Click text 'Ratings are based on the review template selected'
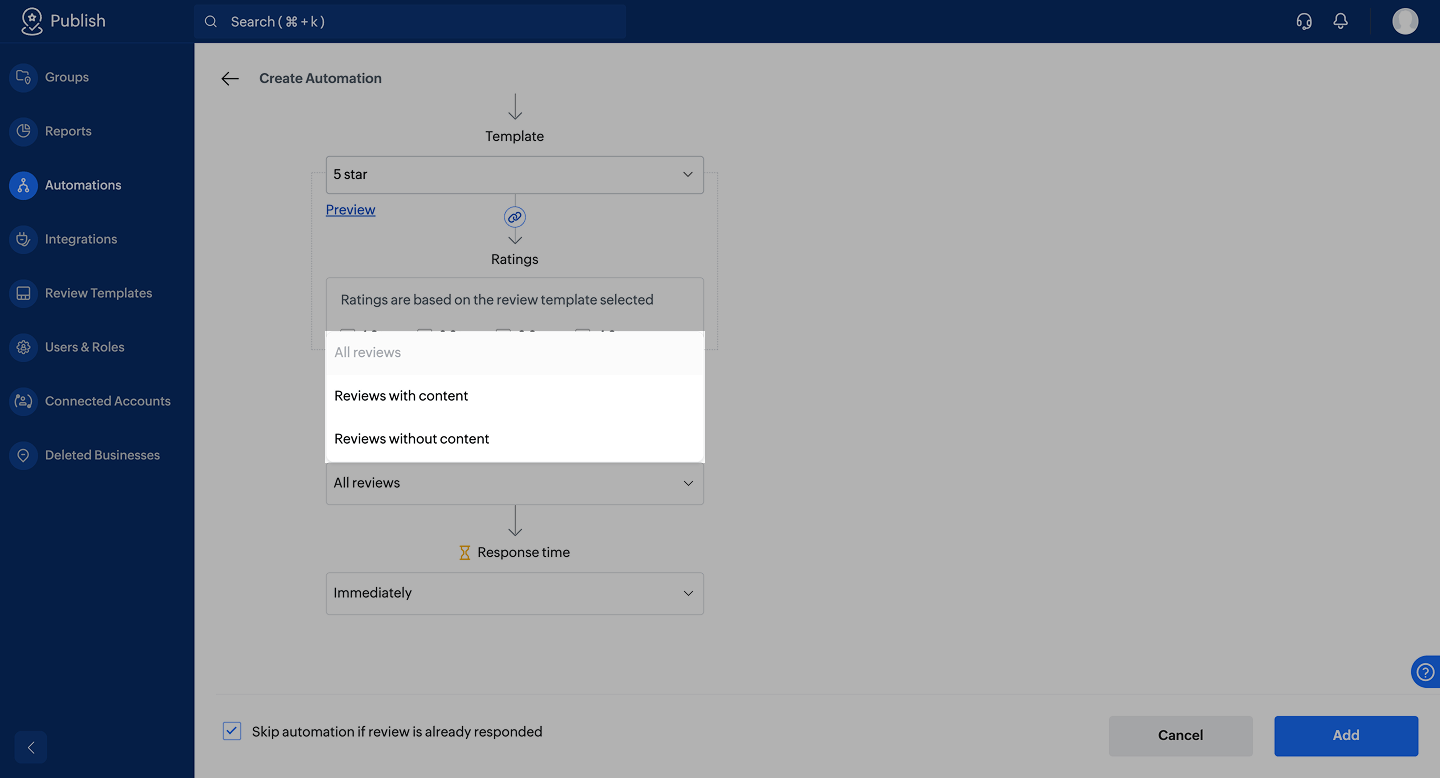This screenshot has height=778, width=1440. pos(497,299)
